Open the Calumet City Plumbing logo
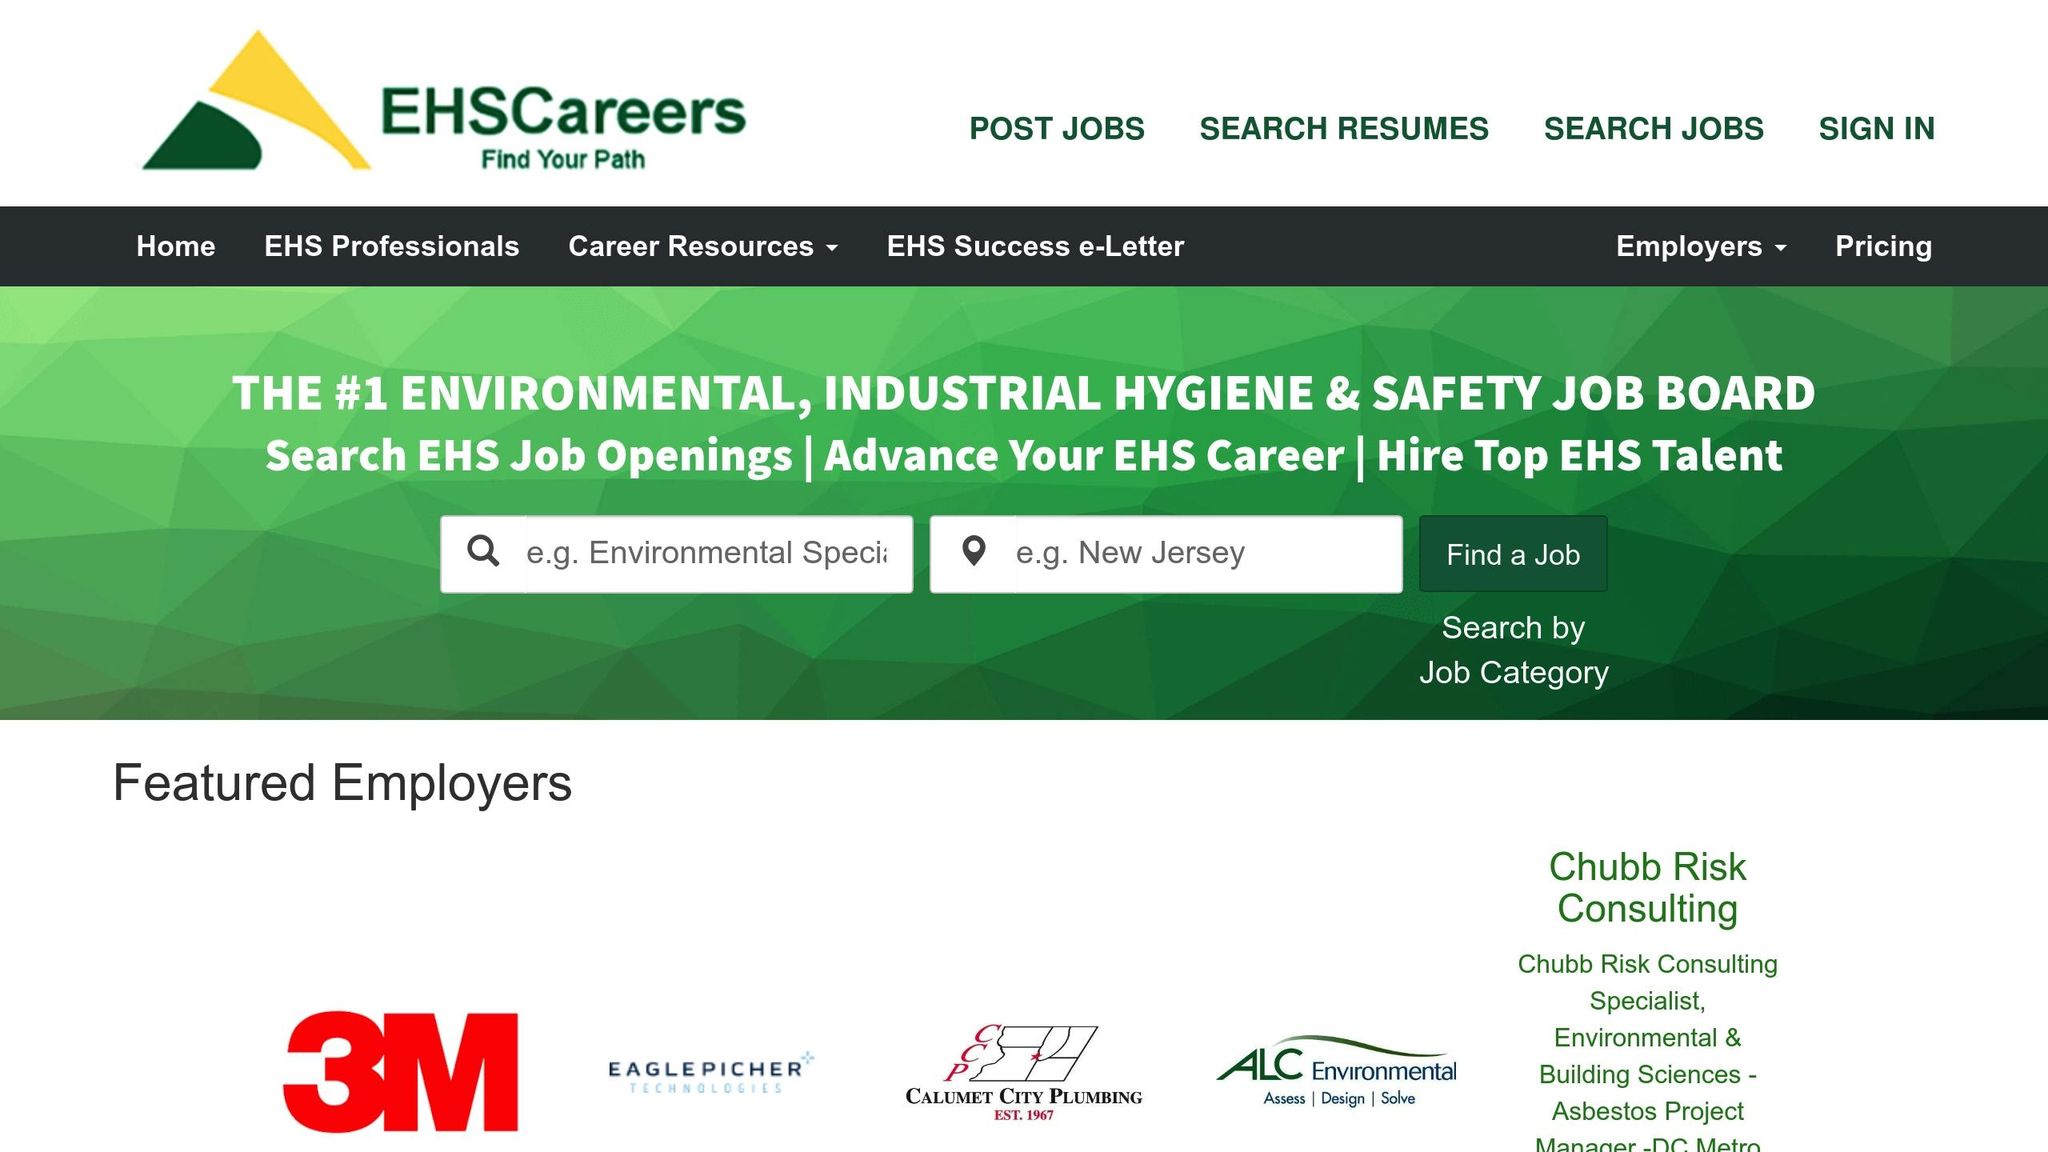Screen dimensions: 2048x1152 1023,1073
